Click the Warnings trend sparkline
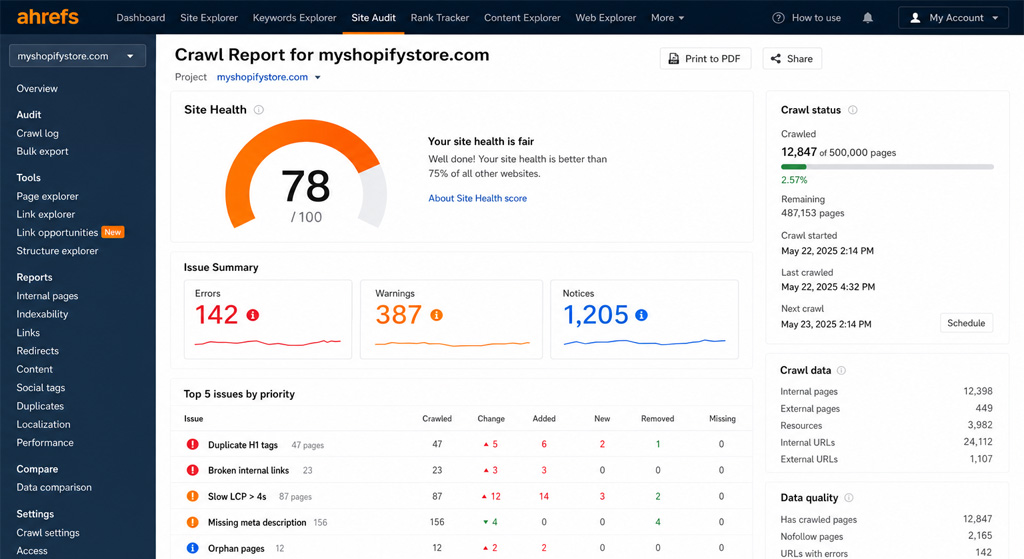Screen dimensions: 1024x559 [452, 343]
